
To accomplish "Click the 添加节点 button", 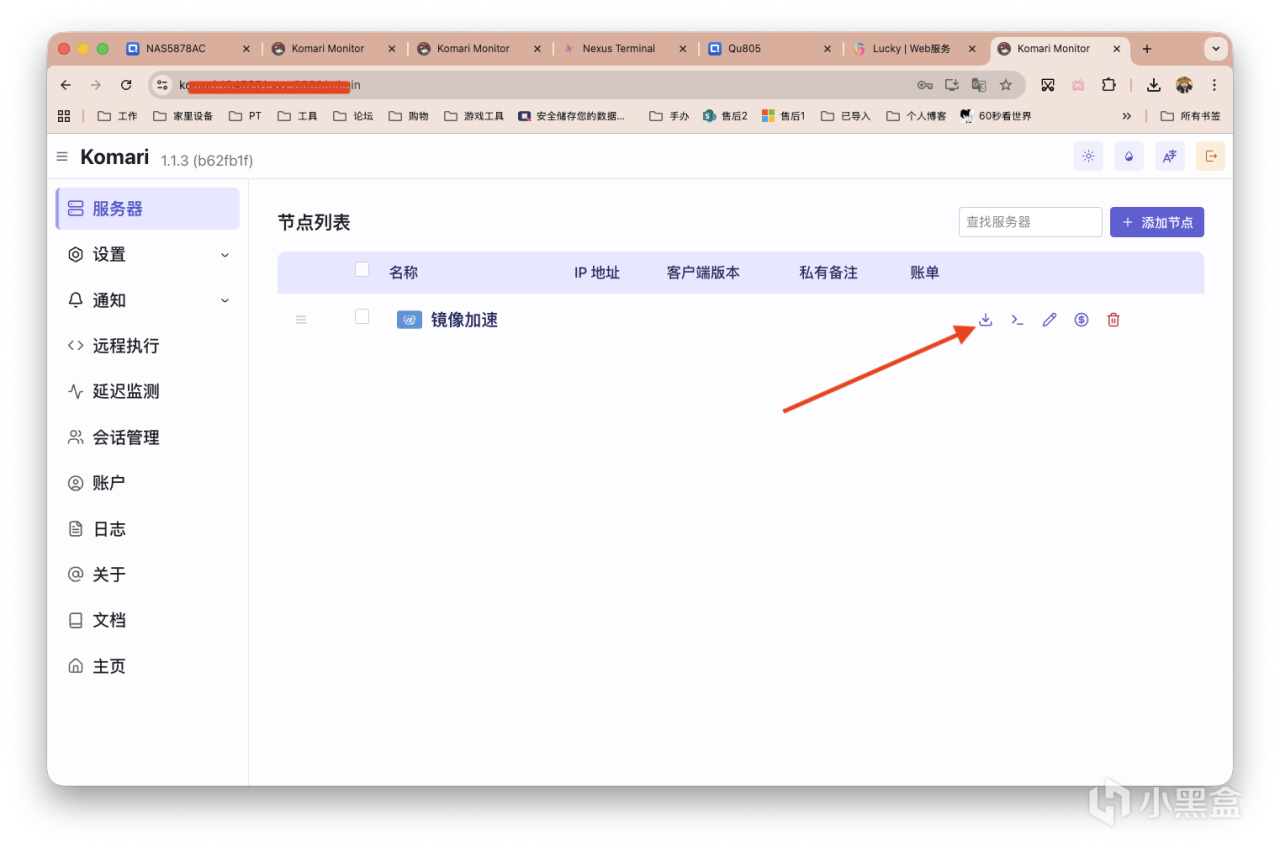I will (1157, 222).
